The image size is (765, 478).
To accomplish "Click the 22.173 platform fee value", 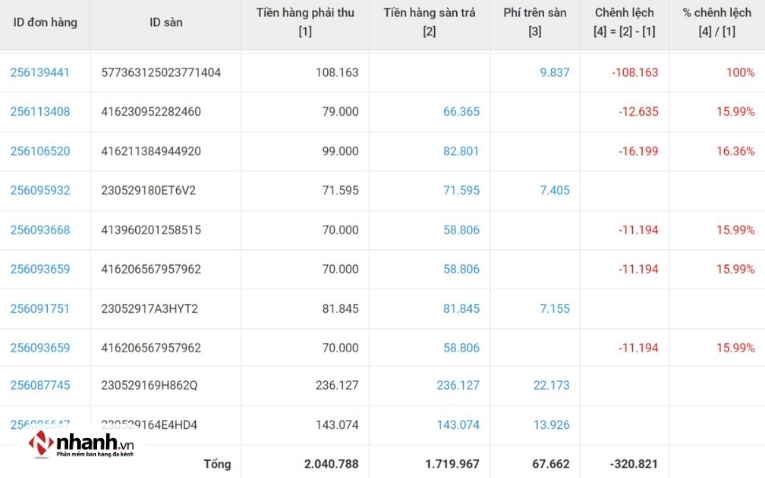I will (x=551, y=386).
